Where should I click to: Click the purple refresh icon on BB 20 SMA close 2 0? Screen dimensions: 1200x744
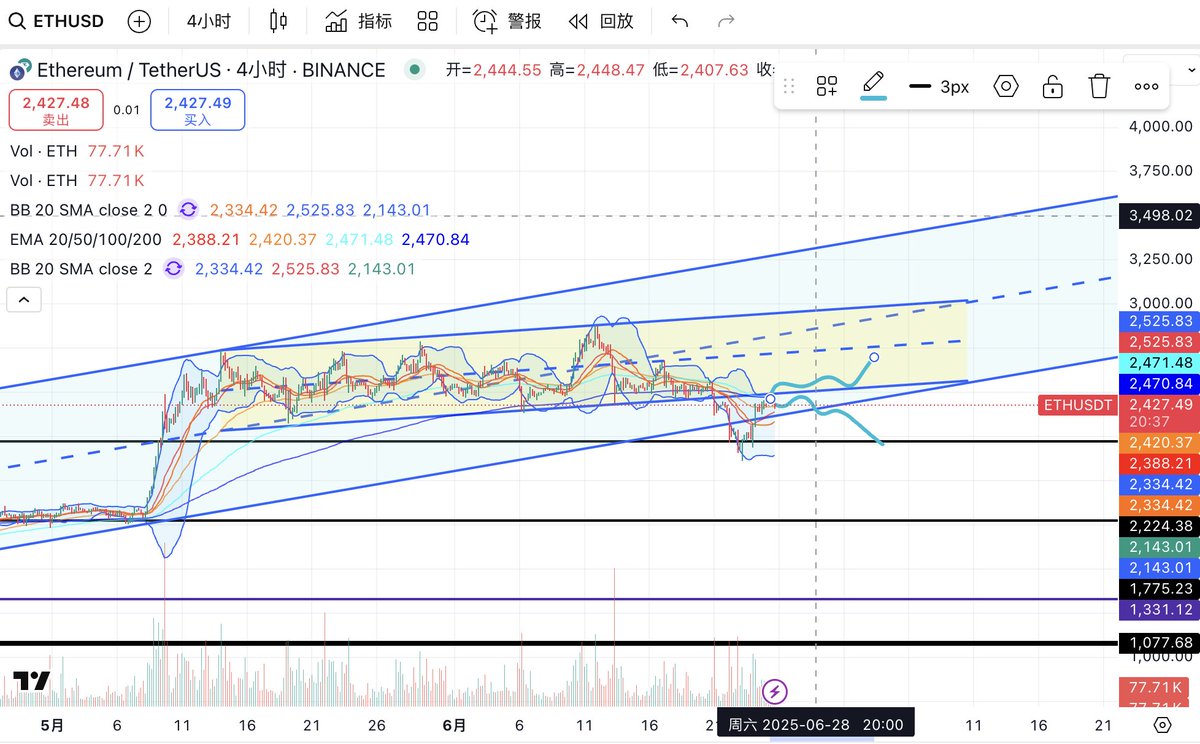(188, 210)
